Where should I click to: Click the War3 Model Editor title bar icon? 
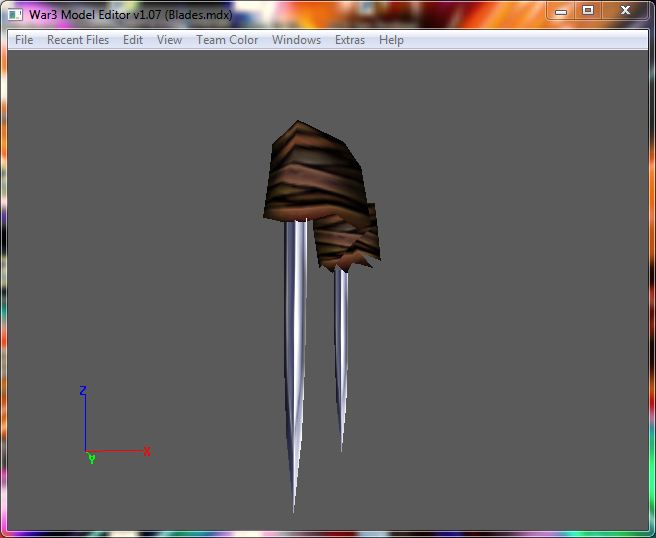[15, 15]
